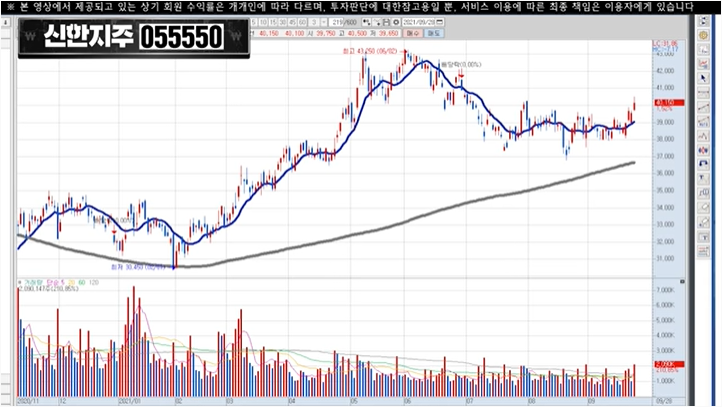
Task: Click the small square at volume panel corner
Action: tap(682, 281)
